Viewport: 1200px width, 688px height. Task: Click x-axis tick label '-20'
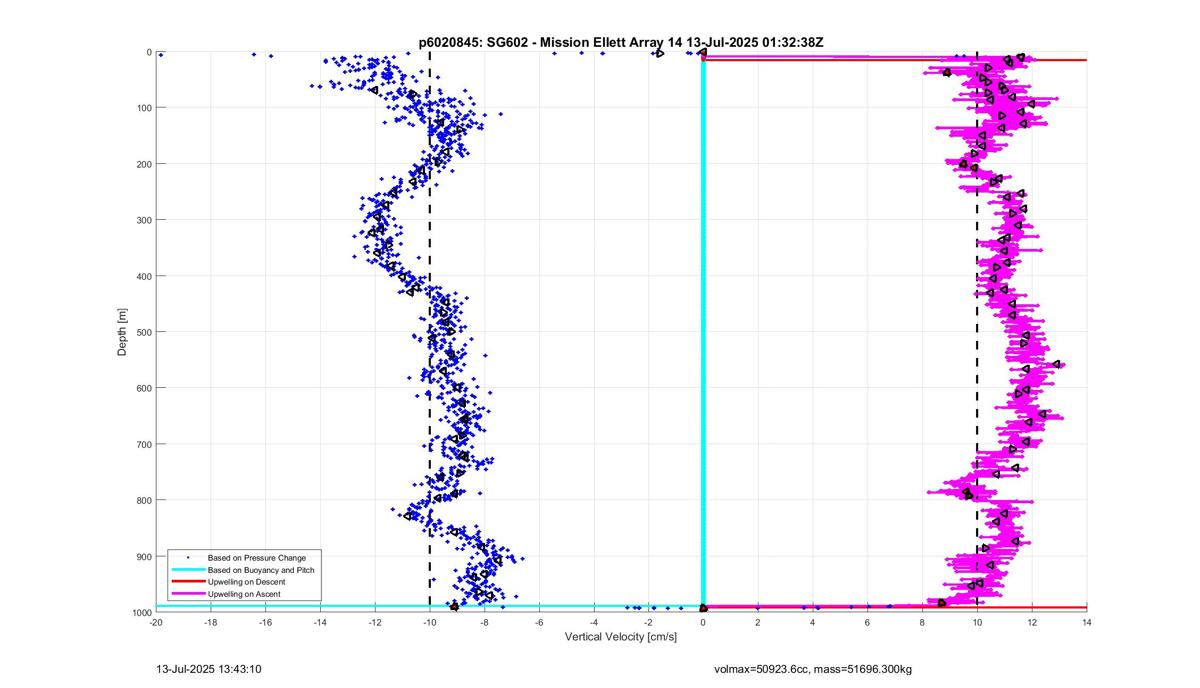pyautogui.click(x=156, y=622)
